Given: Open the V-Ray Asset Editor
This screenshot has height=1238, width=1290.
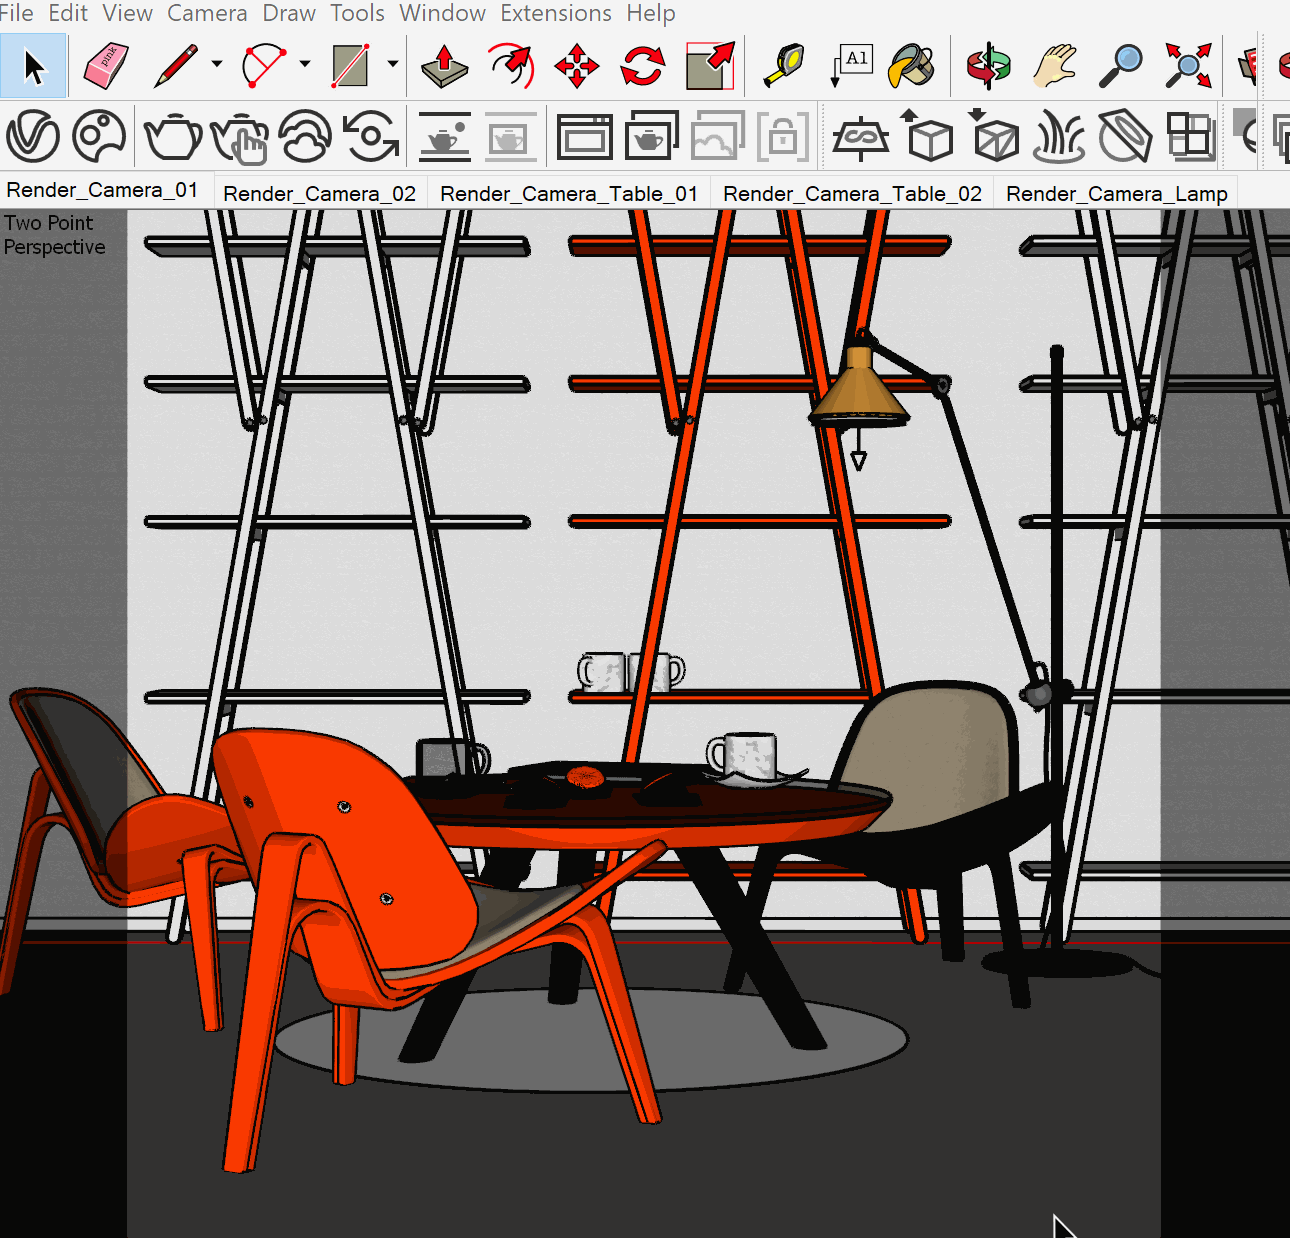Looking at the screenshot, I should click(x=33, y=136).
